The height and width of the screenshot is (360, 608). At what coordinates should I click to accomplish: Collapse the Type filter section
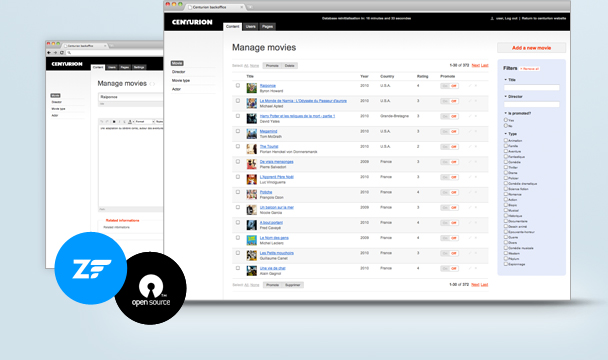(506, 133)
